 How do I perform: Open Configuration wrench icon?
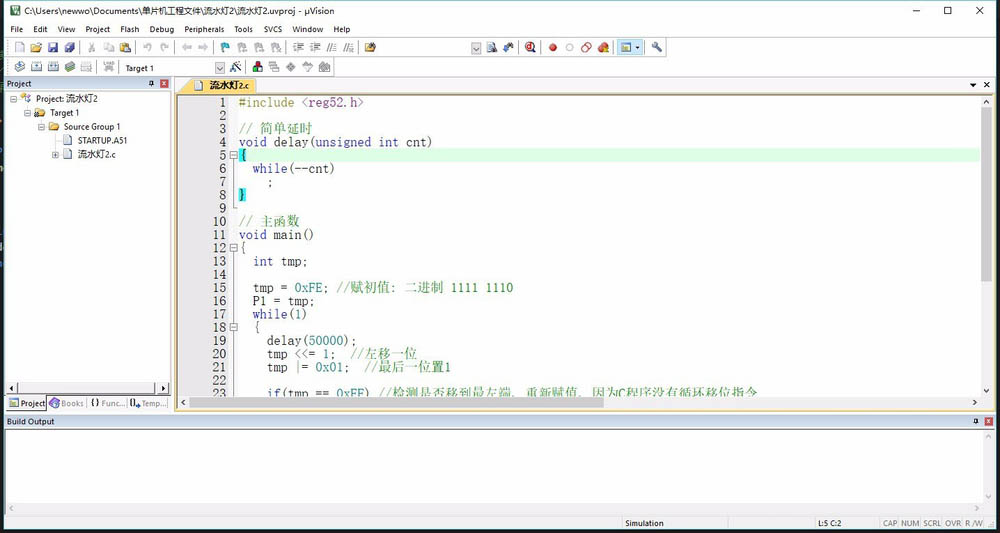(656, 47)
